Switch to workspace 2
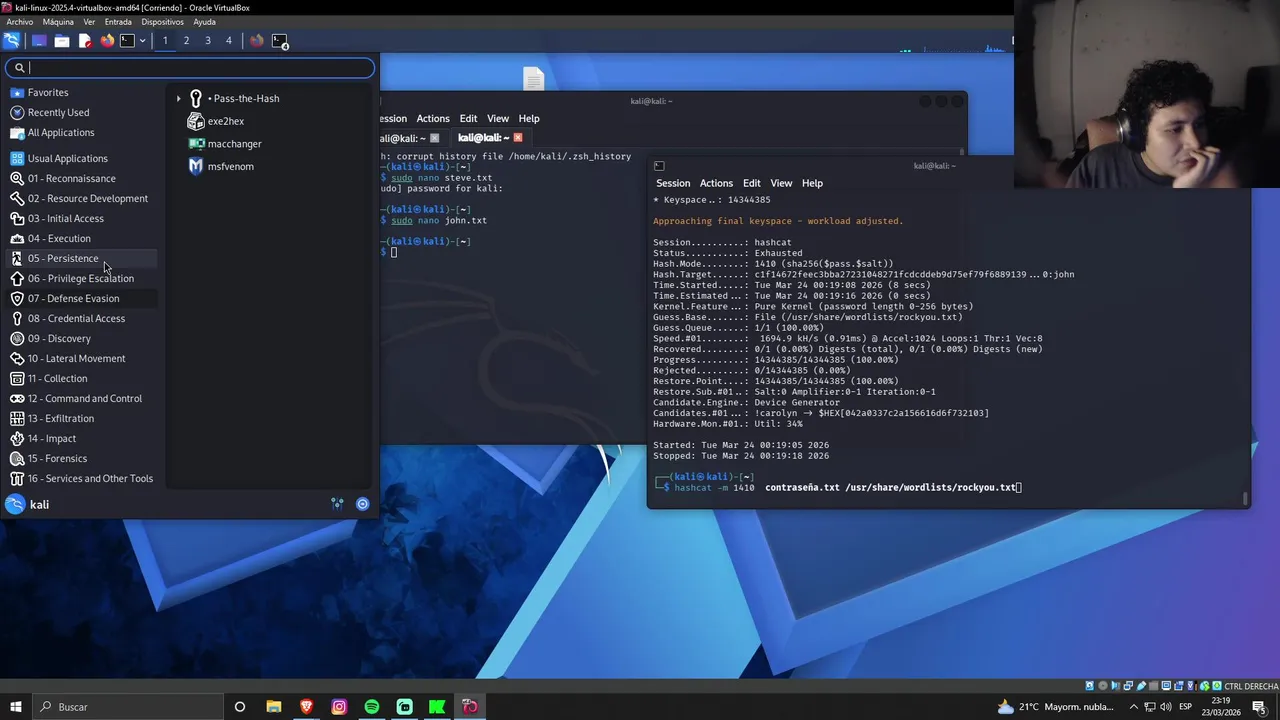 point(186,41)
